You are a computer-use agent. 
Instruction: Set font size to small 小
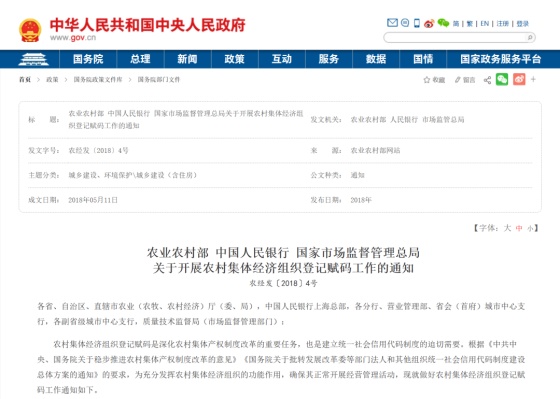(x=530, y=228)
